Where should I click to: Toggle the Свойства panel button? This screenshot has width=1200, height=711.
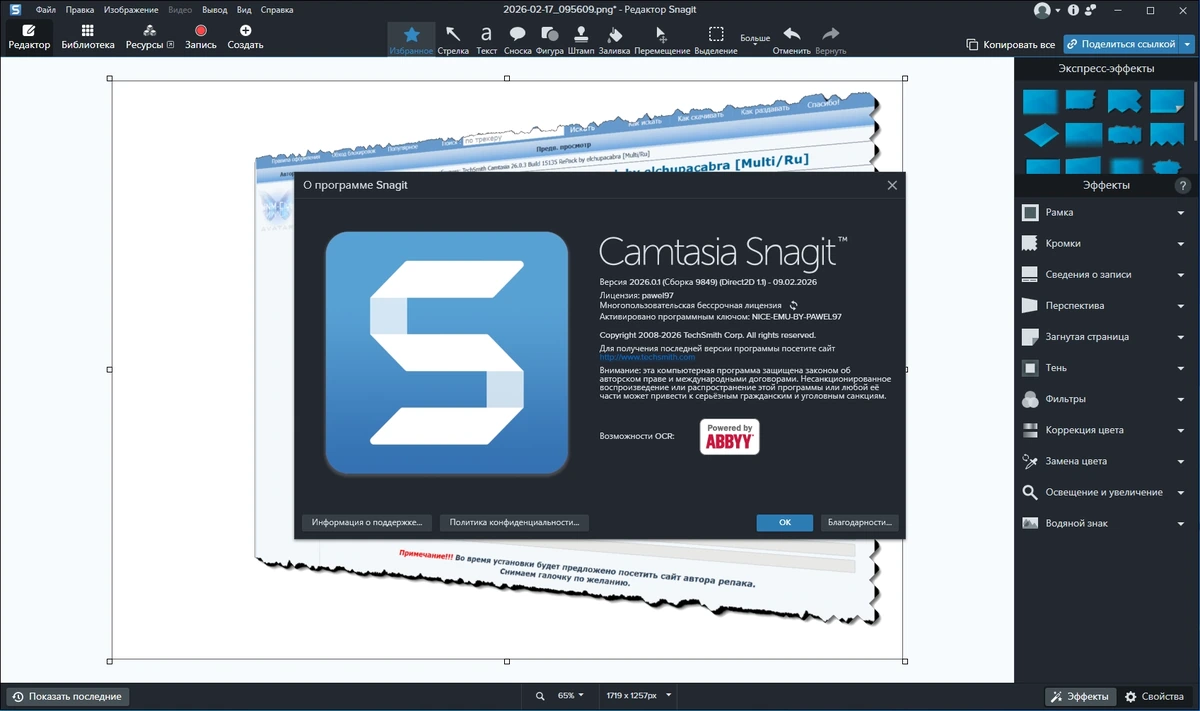click(1154, 696)
